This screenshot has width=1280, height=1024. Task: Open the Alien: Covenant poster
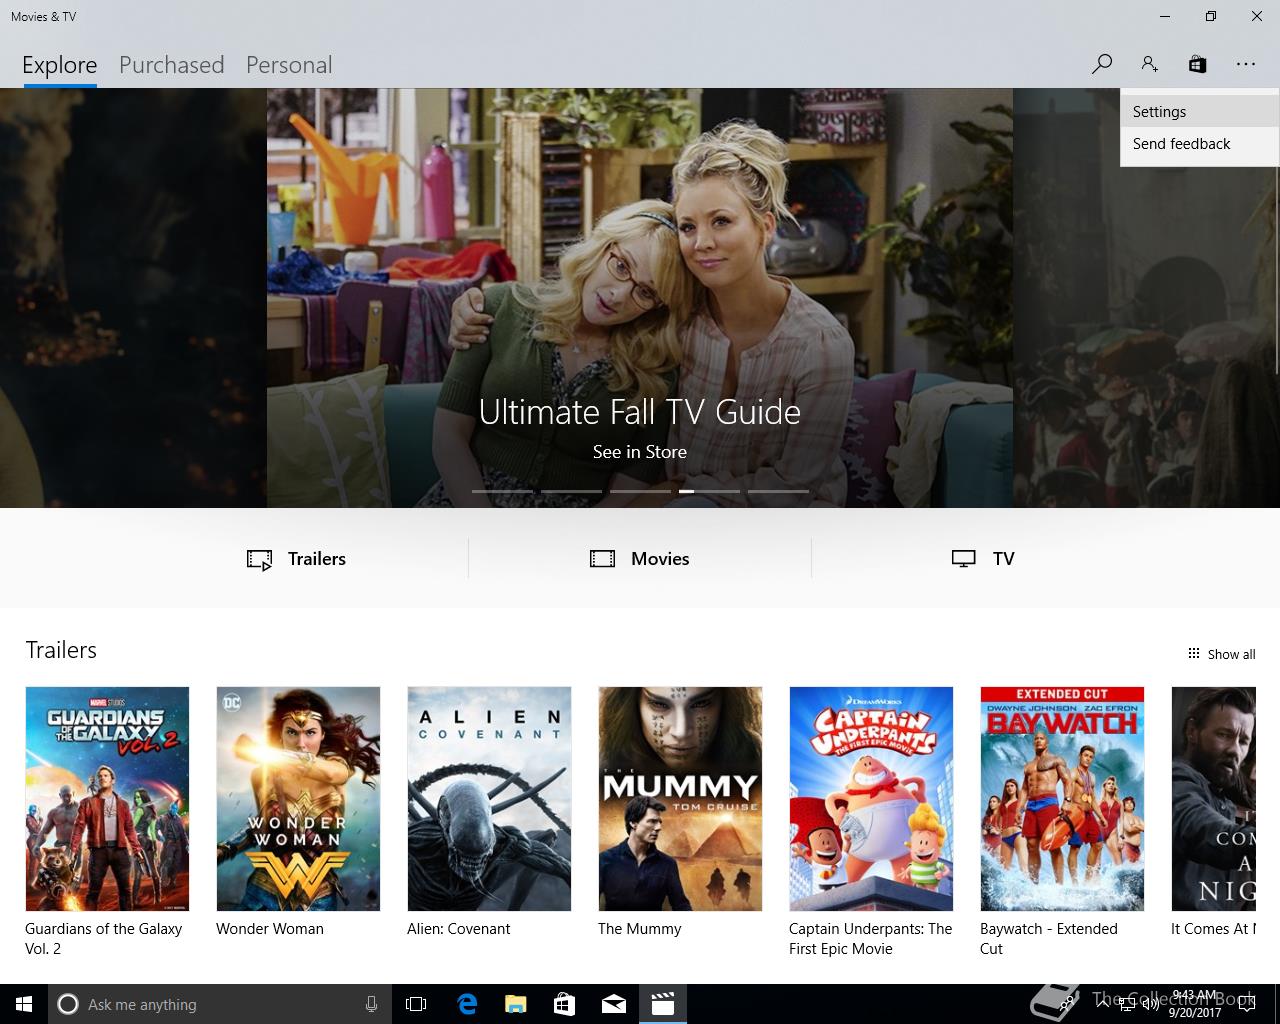489,798
